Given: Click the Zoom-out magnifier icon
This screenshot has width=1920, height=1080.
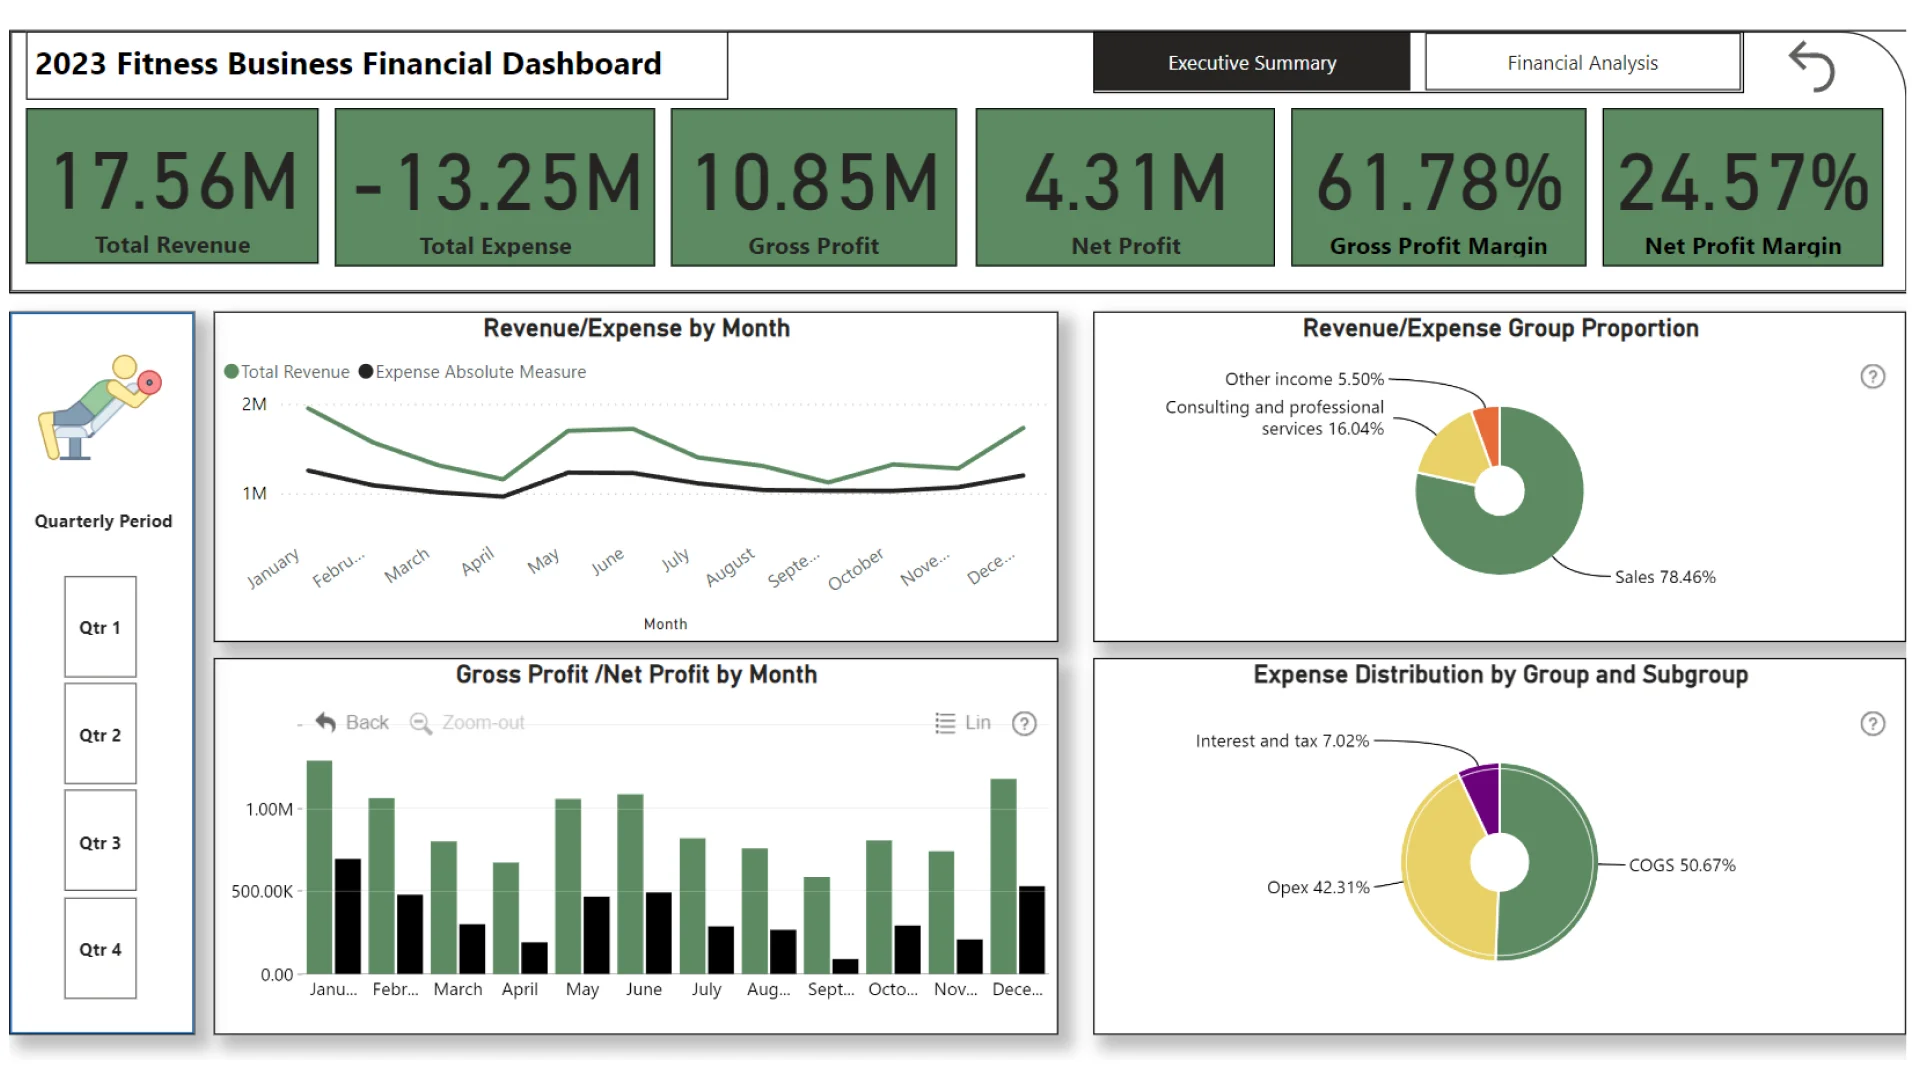Looking at the screenshot, I should pos(421,723).
